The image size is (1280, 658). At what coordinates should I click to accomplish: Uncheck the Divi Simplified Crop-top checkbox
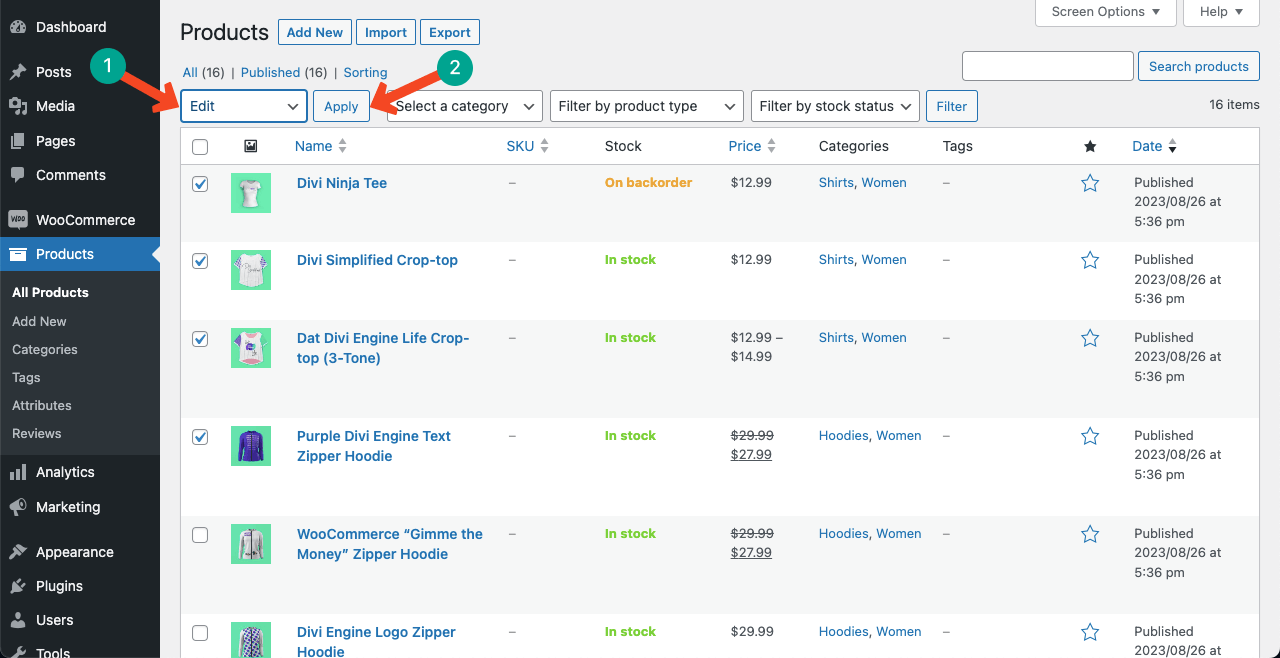coord(200,261)
